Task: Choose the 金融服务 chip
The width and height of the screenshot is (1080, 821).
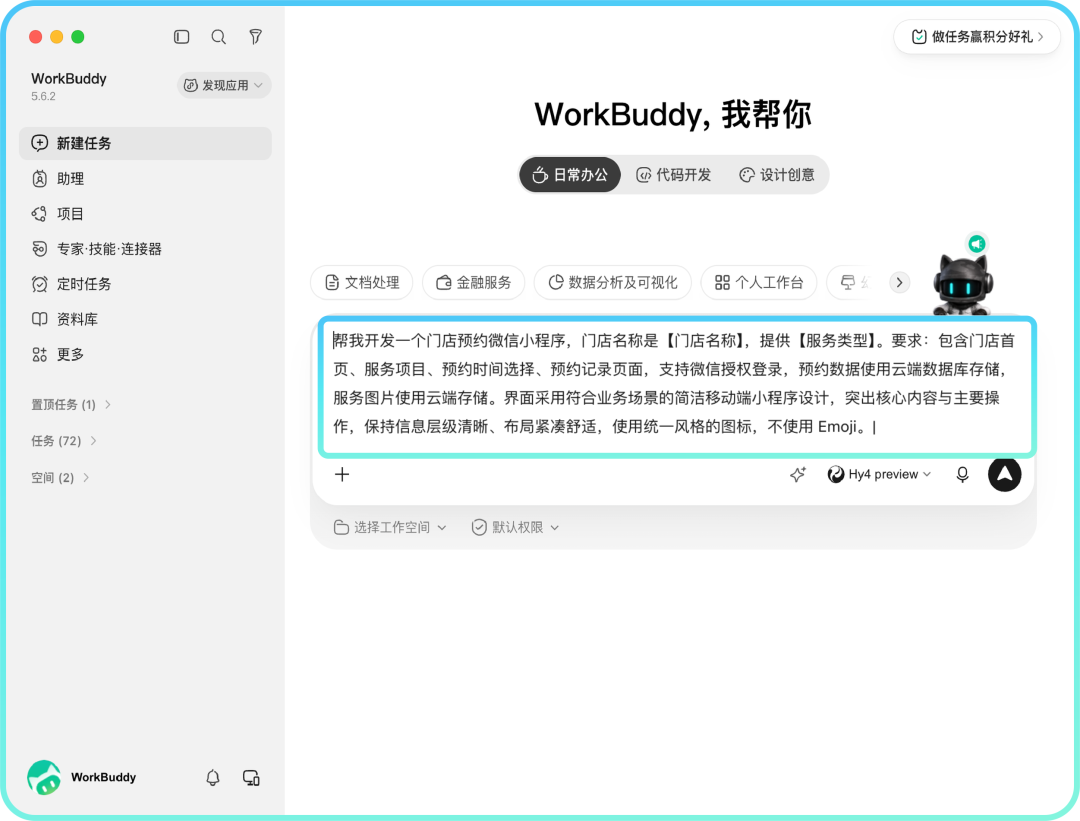Action: 474,282
